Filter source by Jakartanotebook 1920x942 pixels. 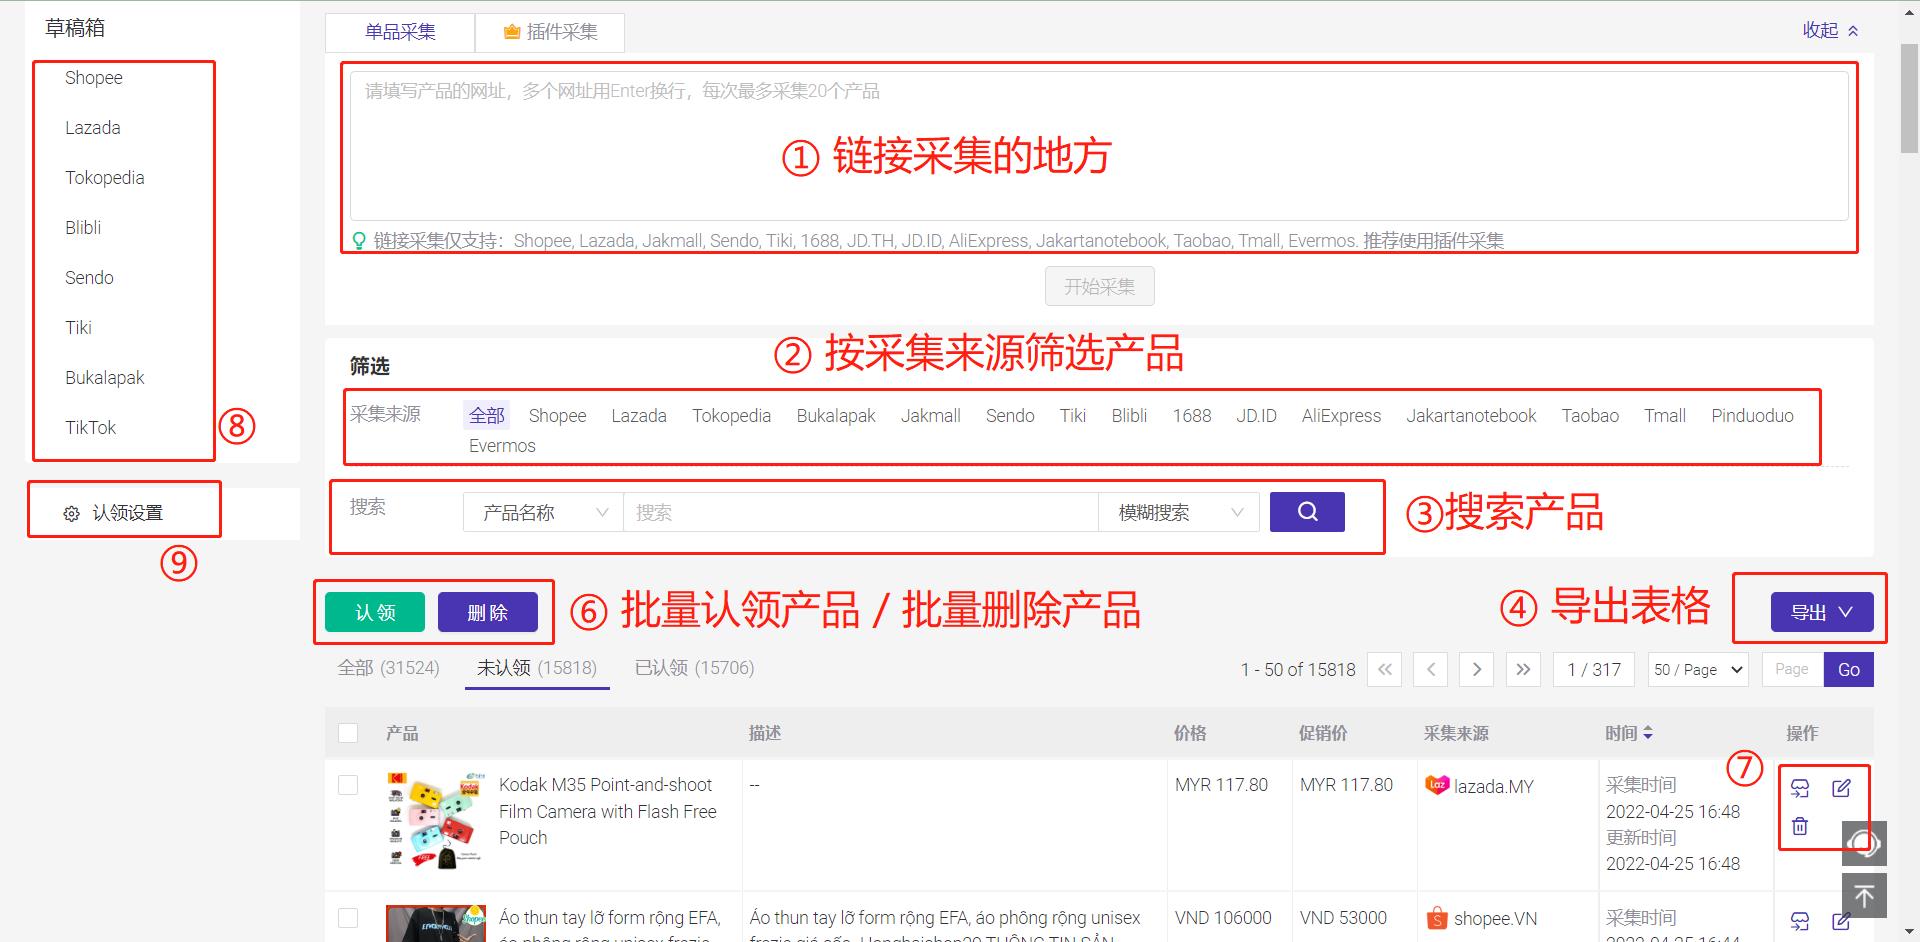1471,415
